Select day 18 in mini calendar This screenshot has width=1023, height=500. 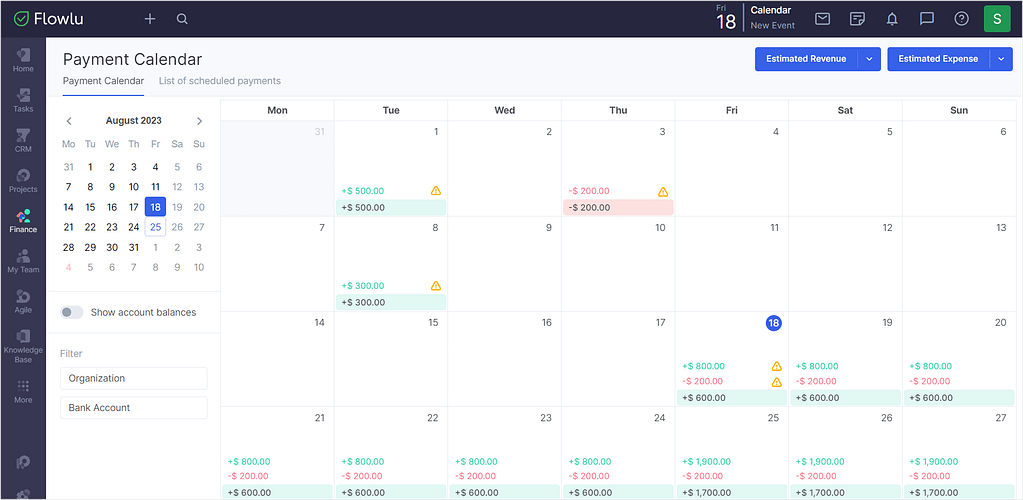(155, 207)
